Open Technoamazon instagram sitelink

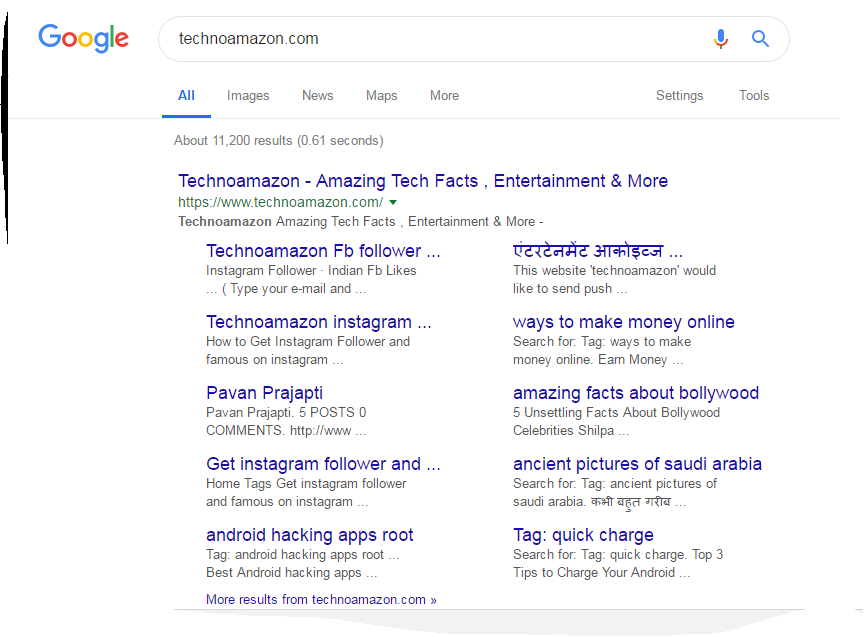pos(319,322)
